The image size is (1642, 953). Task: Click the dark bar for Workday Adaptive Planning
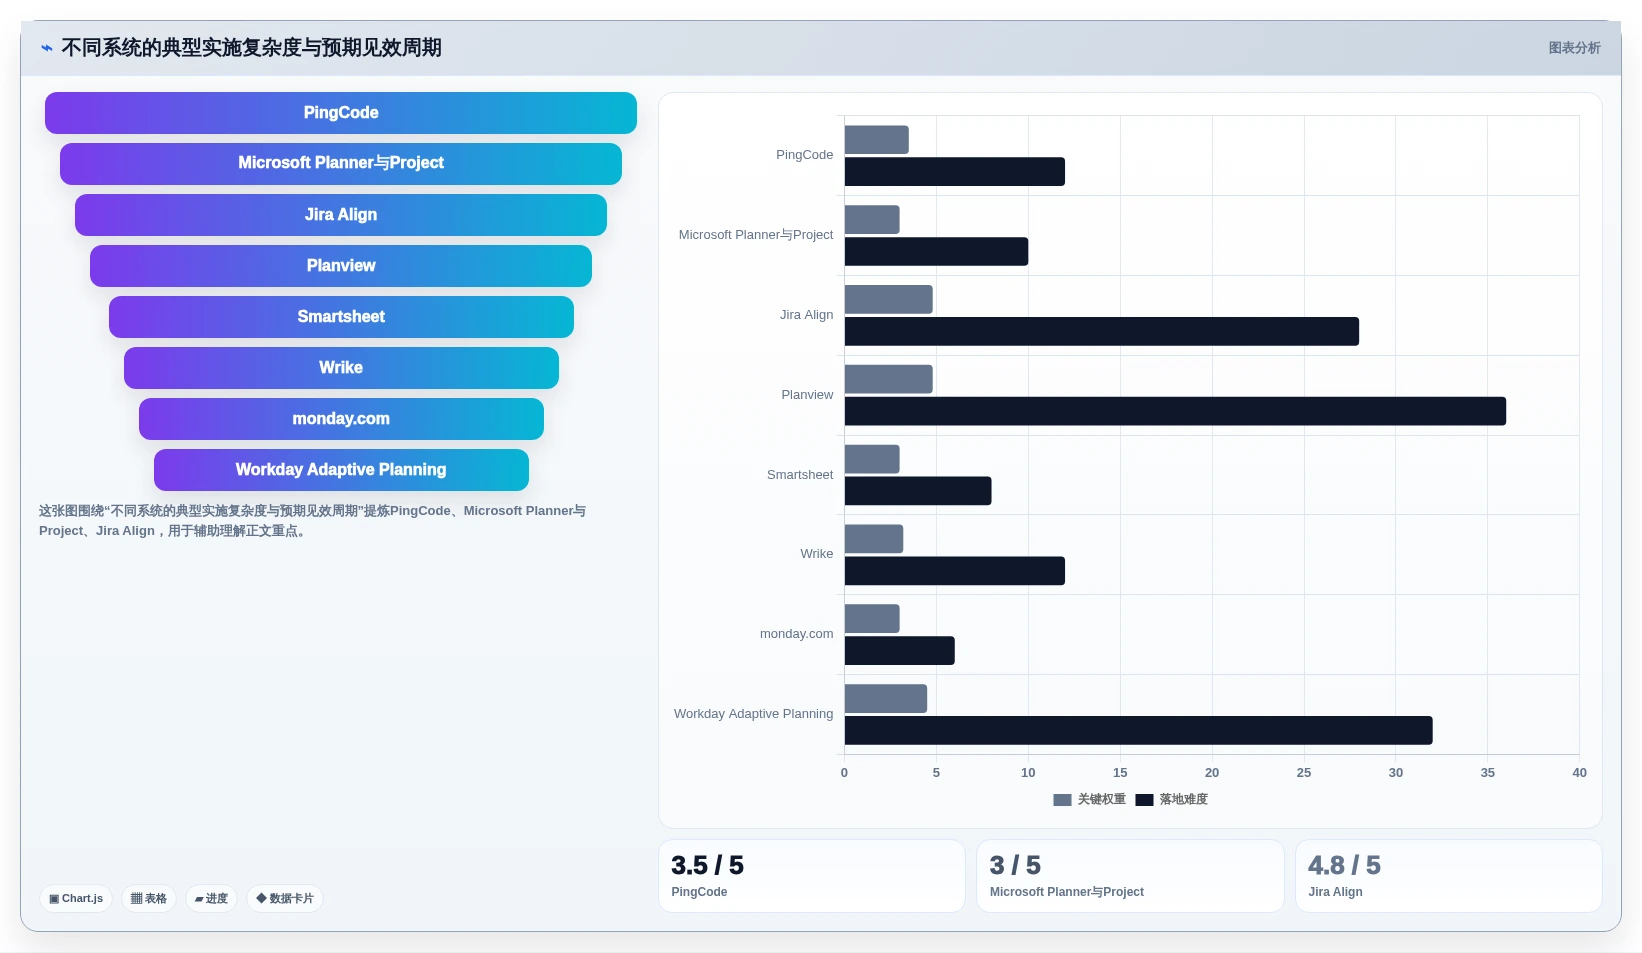click(1139, 731)
